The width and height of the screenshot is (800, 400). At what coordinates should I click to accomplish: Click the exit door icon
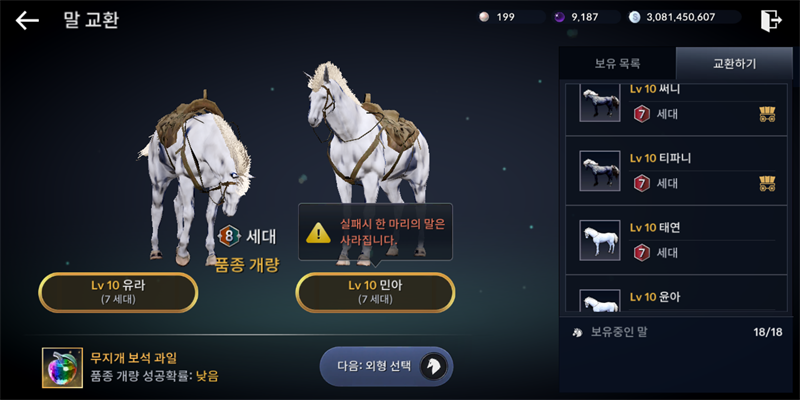click(x=770, y=21)
